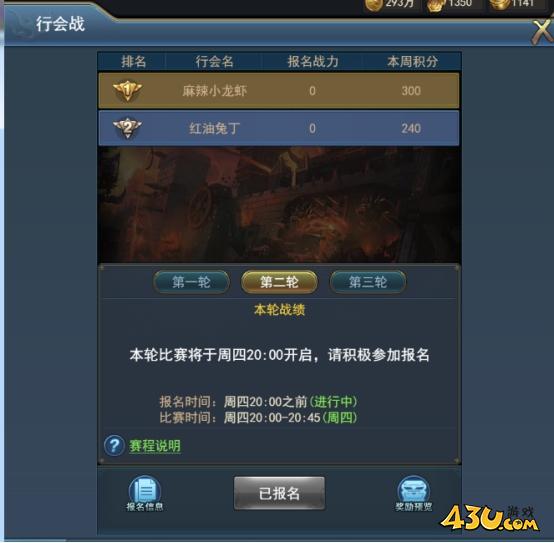Click the silver rank 2 badge
This screenshot has height=543, width=554.
tap(127, 128)
